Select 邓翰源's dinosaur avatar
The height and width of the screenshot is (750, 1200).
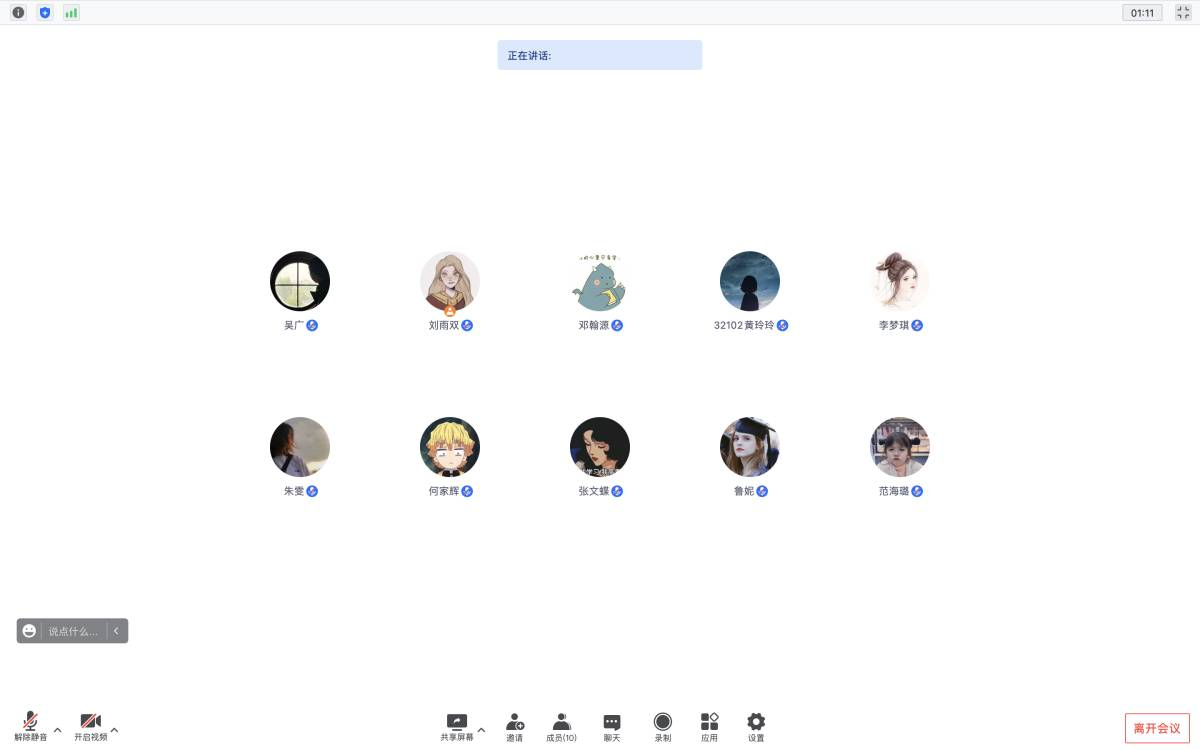[600, 281]
